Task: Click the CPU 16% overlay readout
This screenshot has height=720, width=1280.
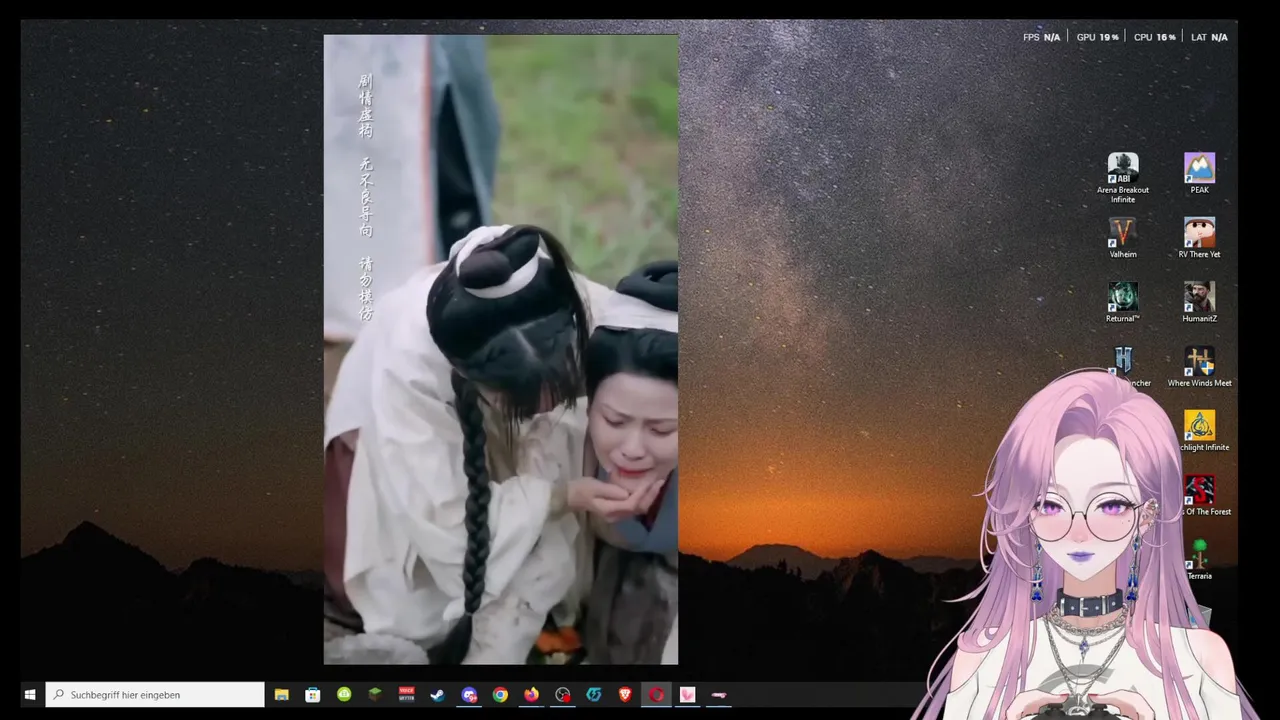Action: point(1154,37)
